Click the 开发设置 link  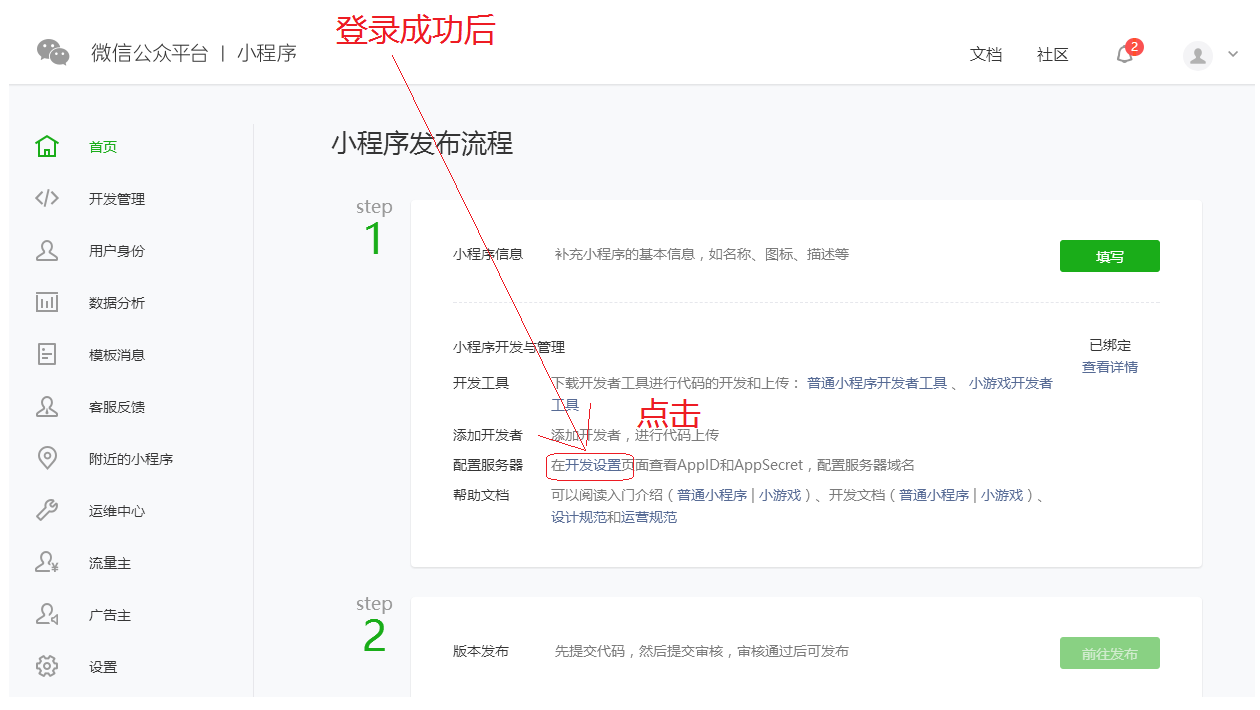(x=593, y=465)
